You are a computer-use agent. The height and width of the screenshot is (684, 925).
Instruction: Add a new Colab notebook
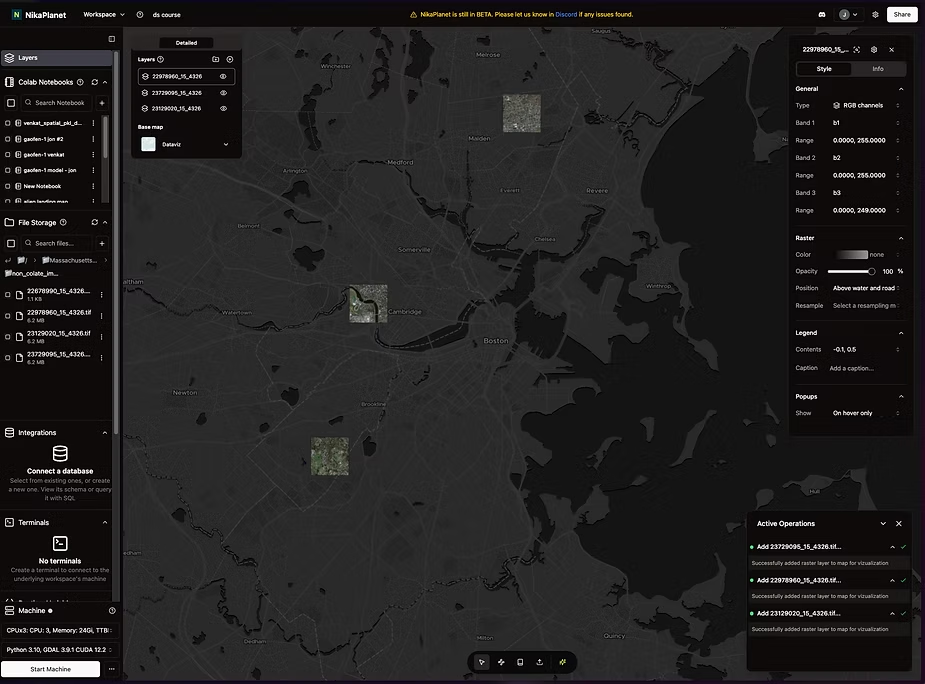click(102, 103)
